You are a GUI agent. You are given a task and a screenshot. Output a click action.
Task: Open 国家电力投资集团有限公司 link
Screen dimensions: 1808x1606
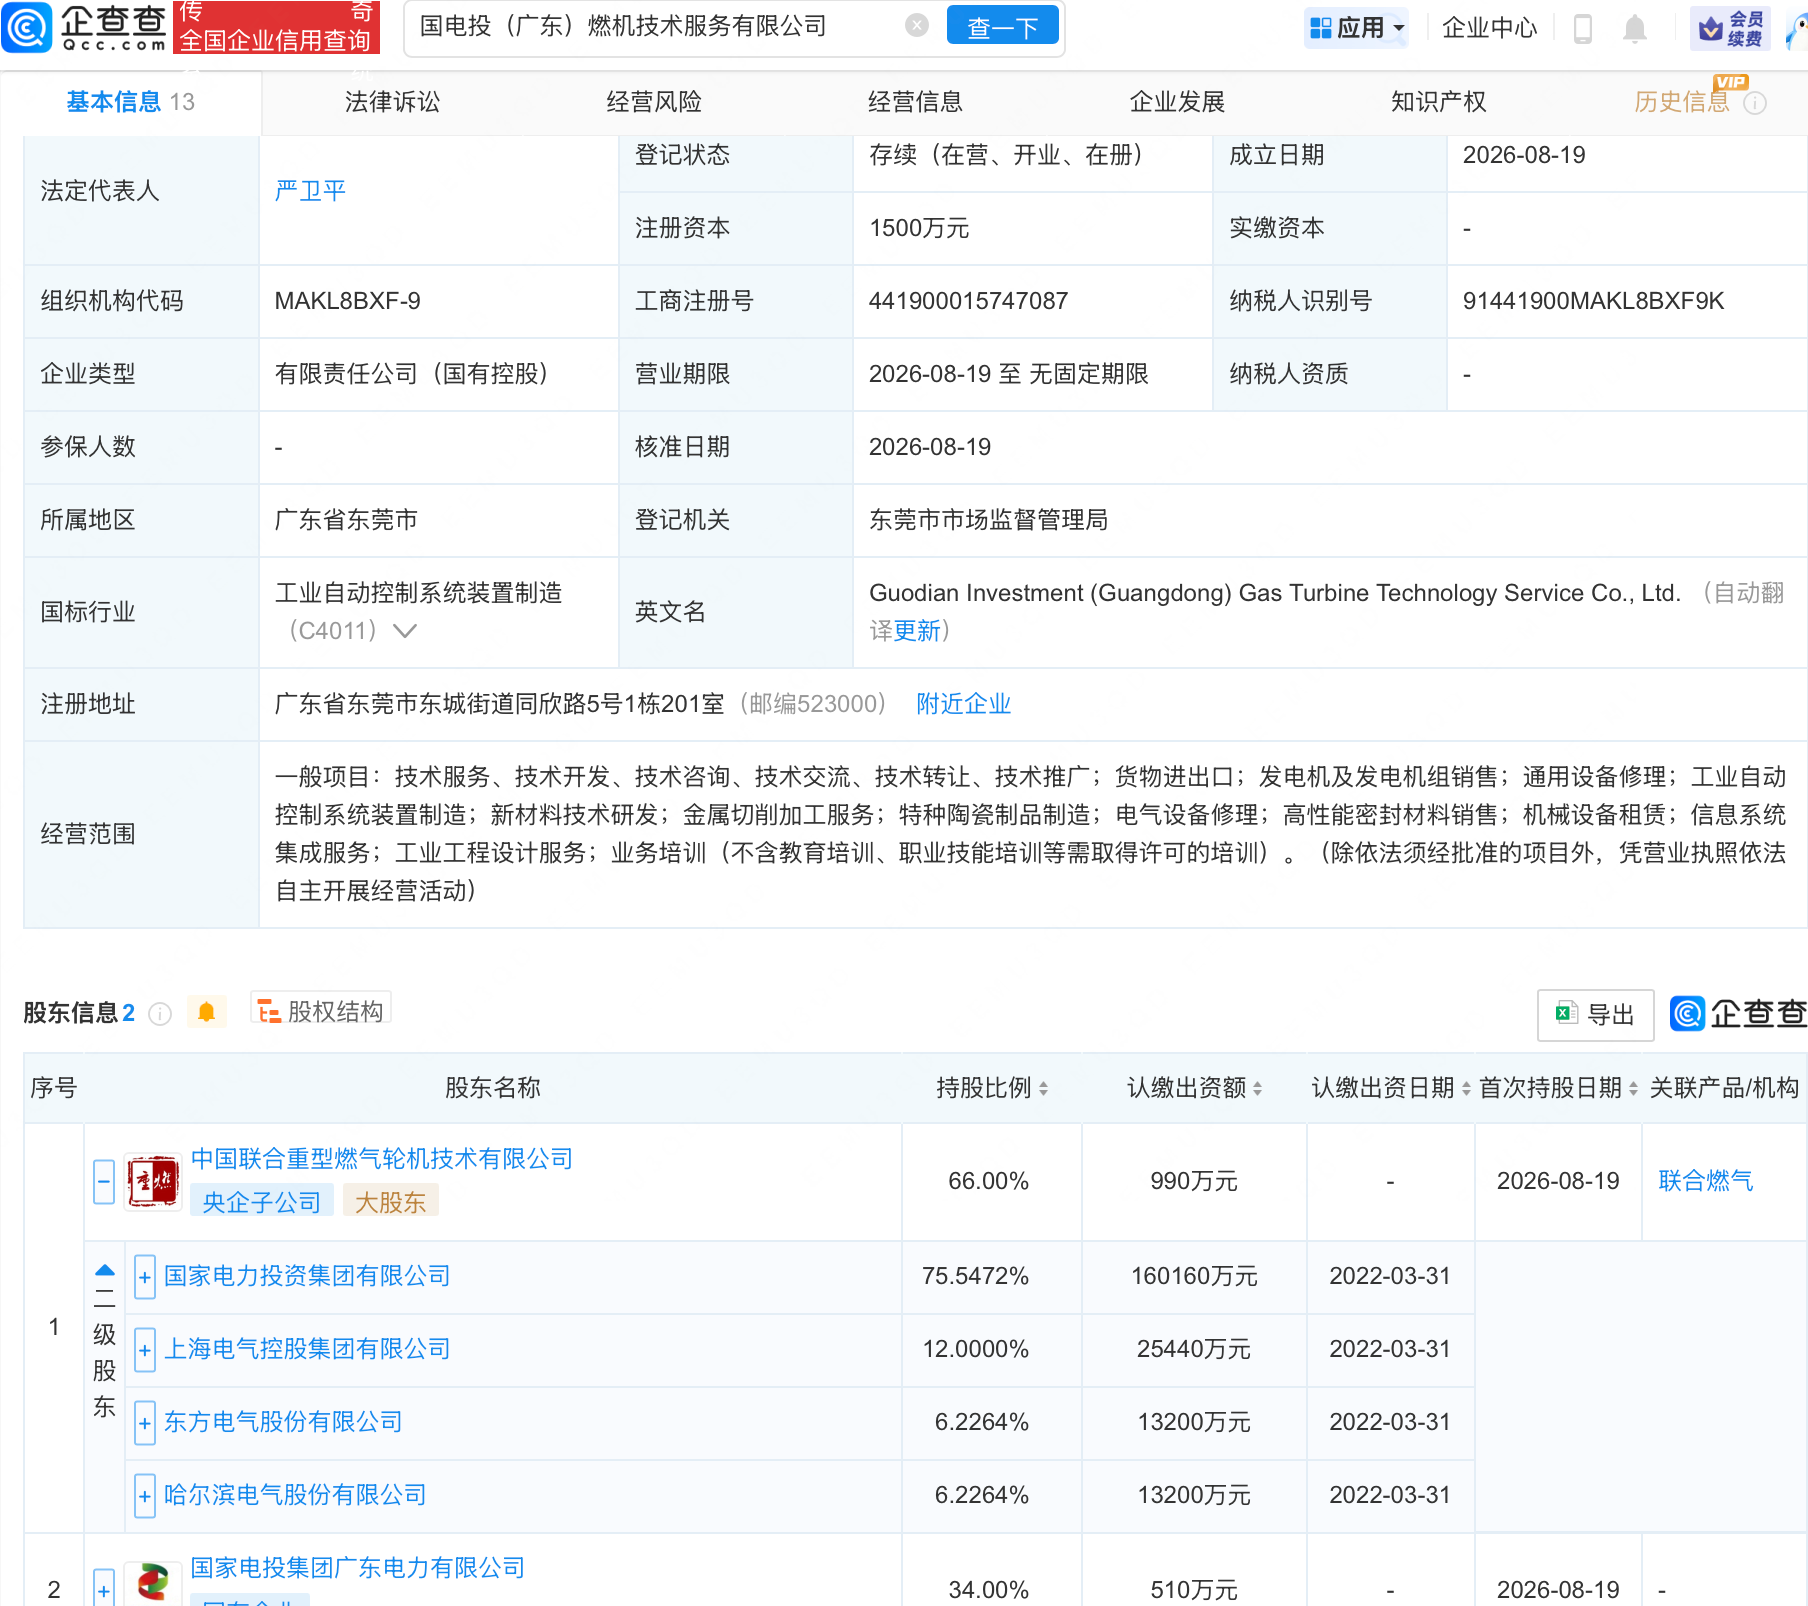tap(307, 1276)
